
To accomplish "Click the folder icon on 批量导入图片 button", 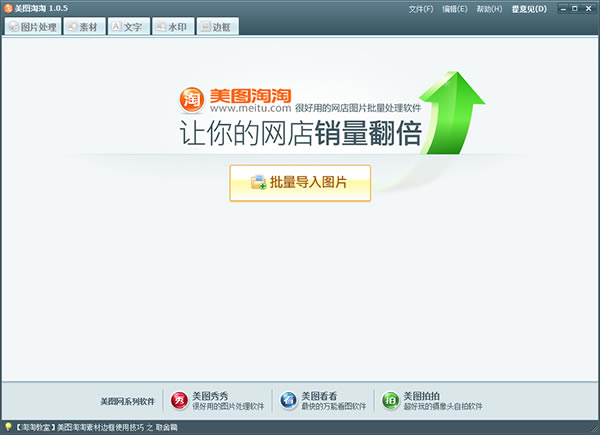I will pyautogui.click(x=258, y=182).
